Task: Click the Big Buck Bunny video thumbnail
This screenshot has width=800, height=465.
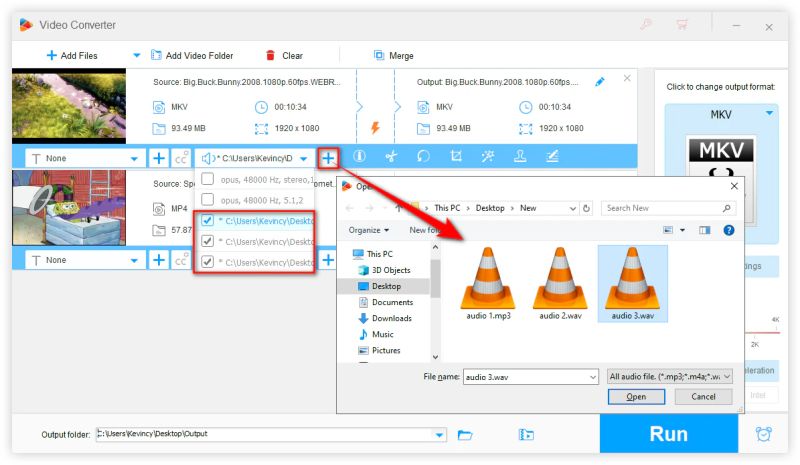Action: click(x=69, y=106)
